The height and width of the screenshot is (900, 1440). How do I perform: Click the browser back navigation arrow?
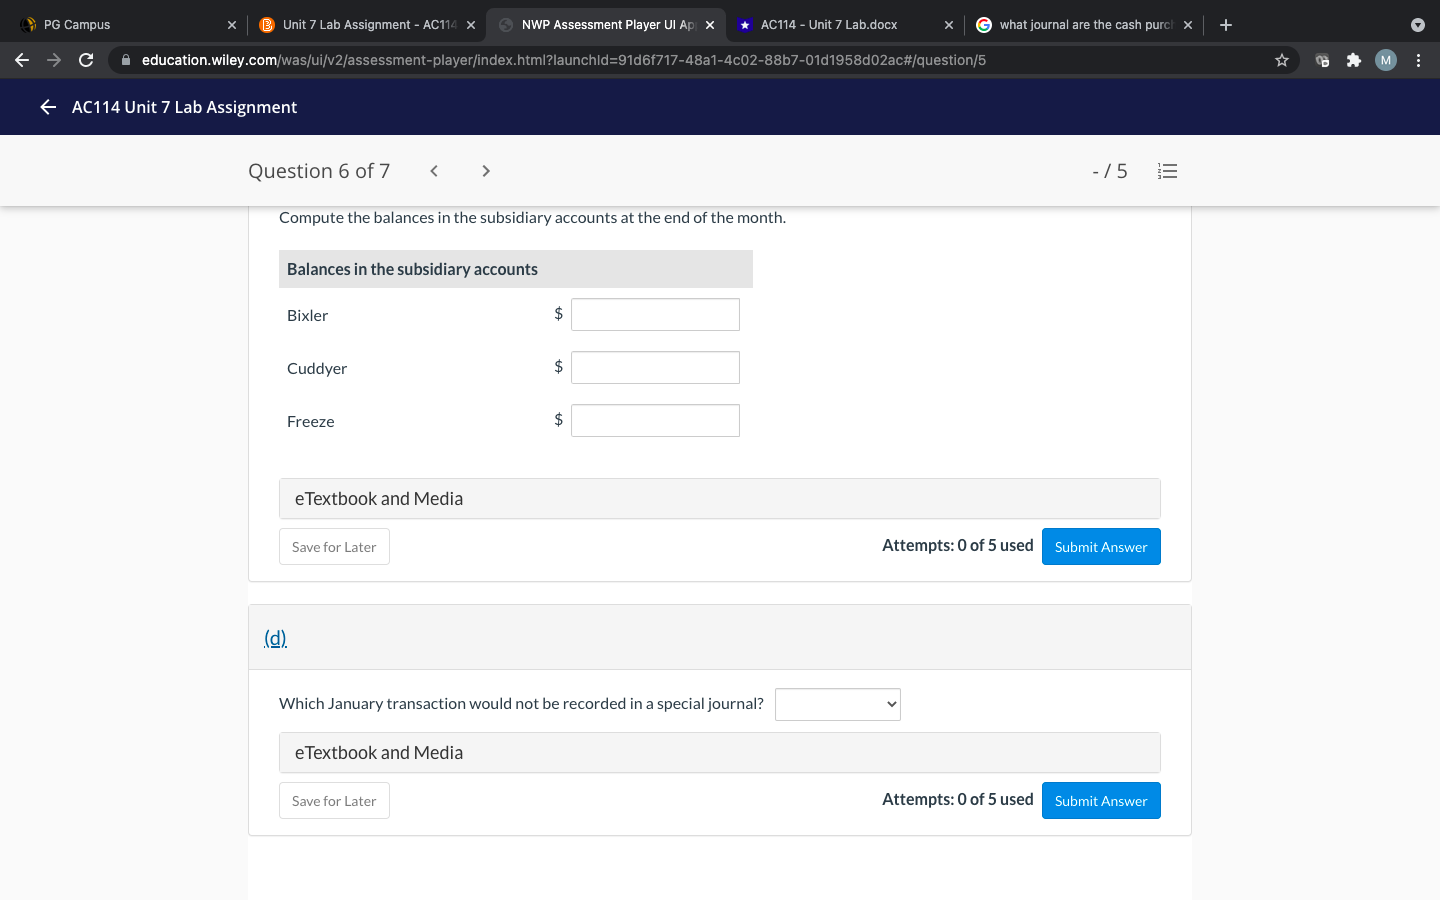22,60
